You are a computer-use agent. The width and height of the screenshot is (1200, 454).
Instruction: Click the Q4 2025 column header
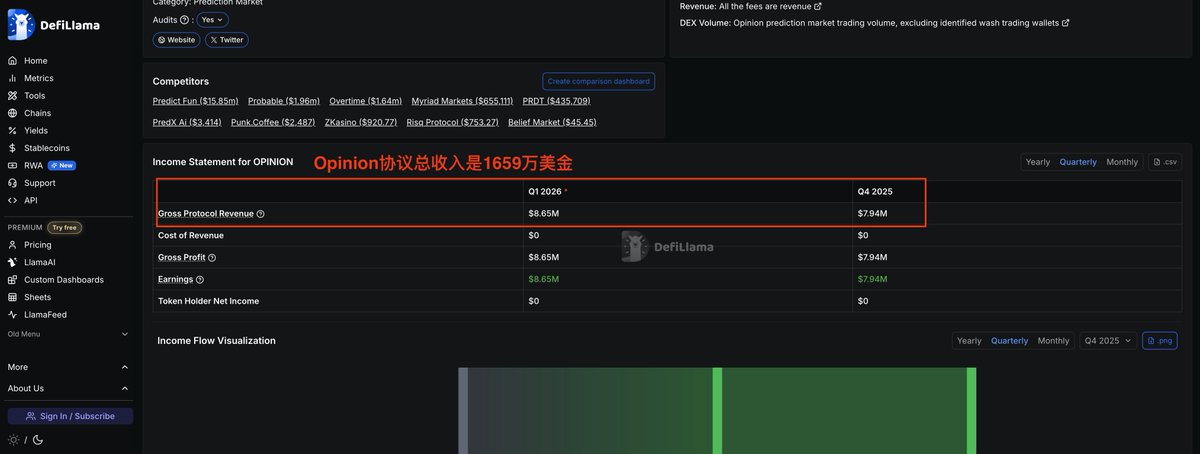(x=875, y=190)
